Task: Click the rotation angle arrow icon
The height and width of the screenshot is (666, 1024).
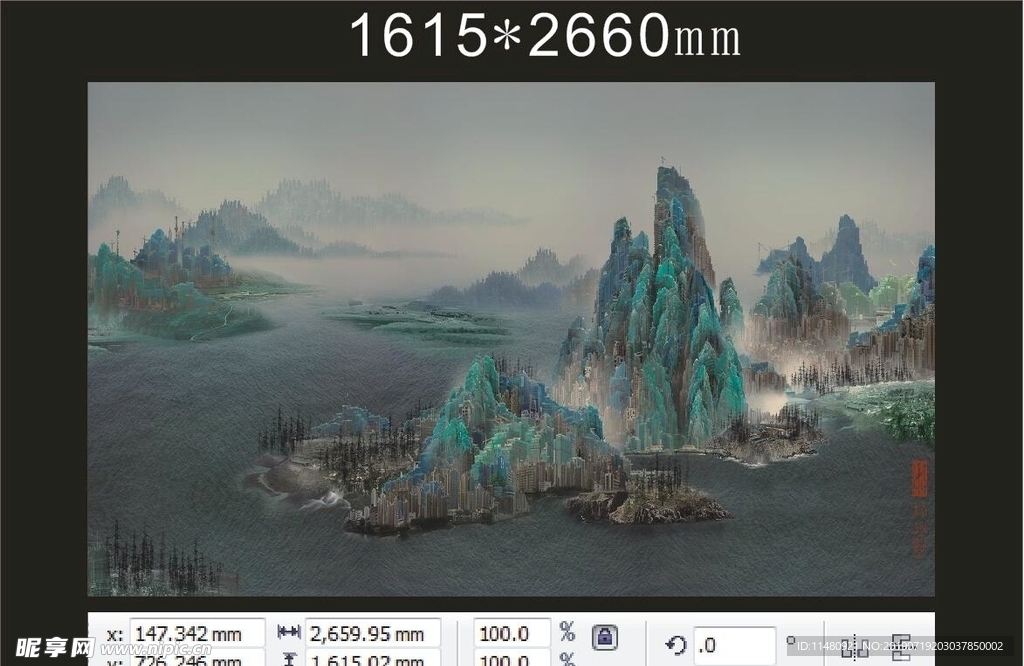Action: (676, 645)
